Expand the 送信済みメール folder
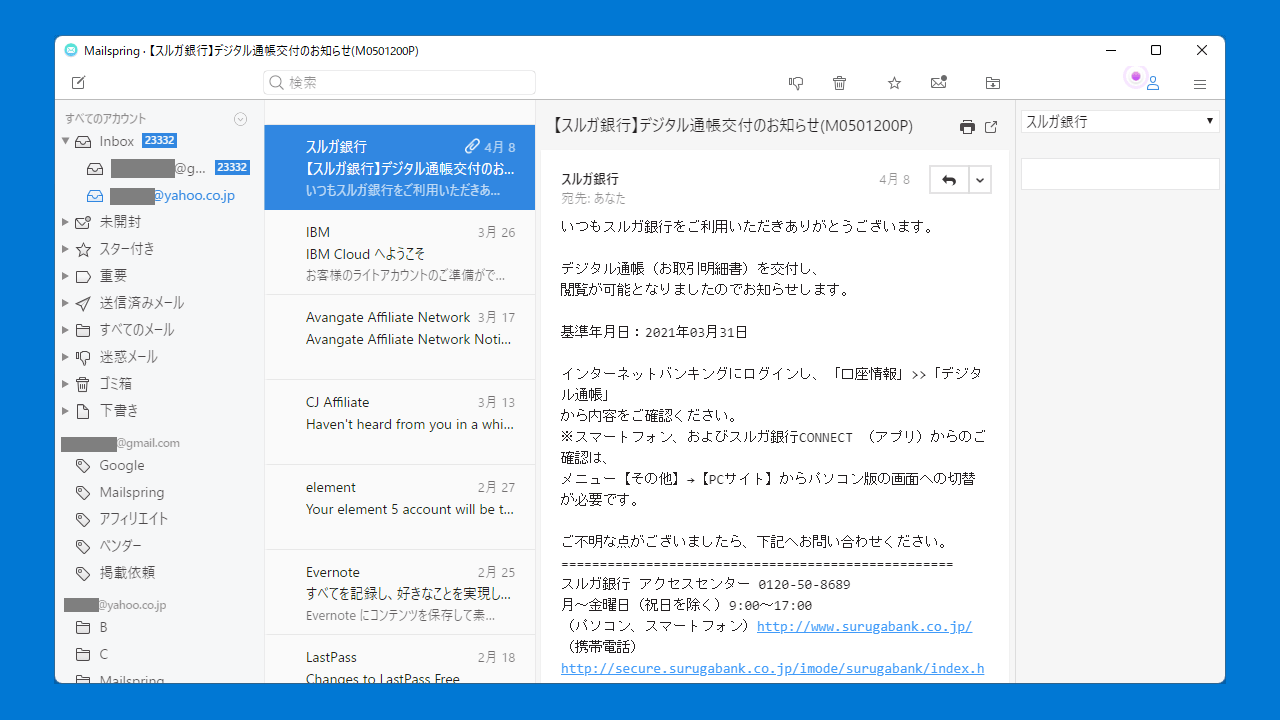This screenshot has width=1280, height=720. tap(66, 303)
